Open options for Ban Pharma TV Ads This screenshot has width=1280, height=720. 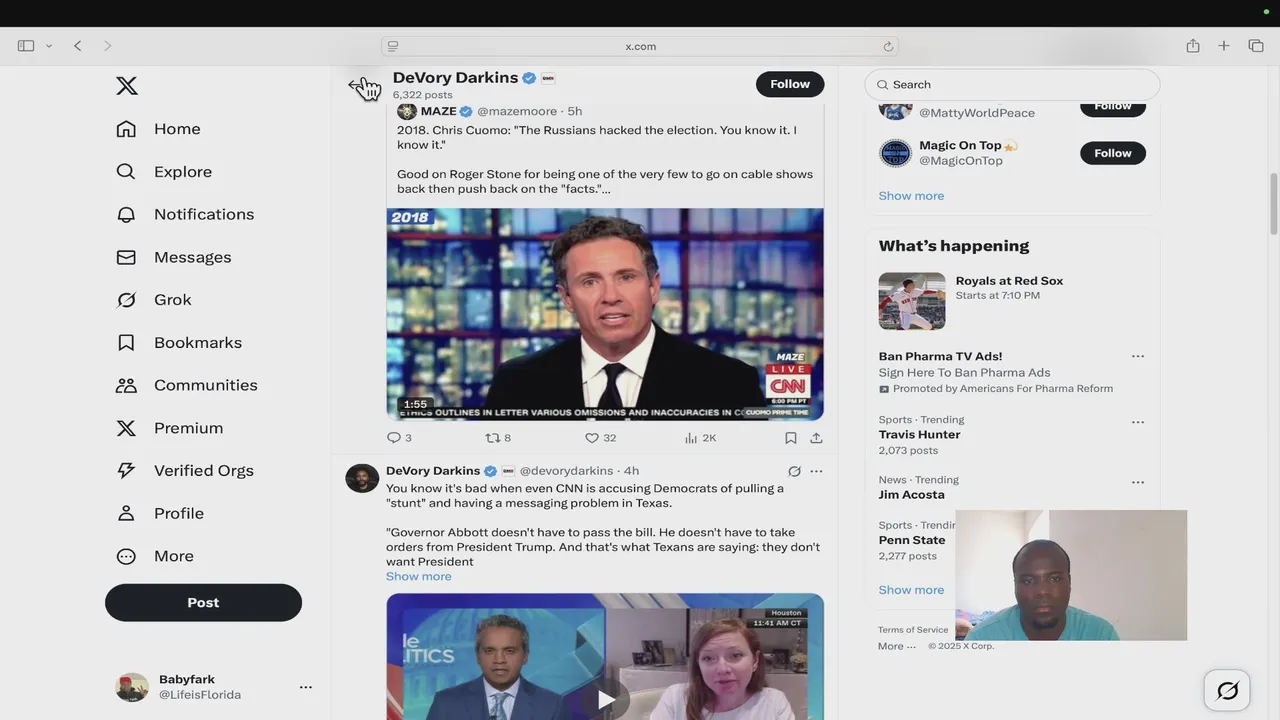1138,356
